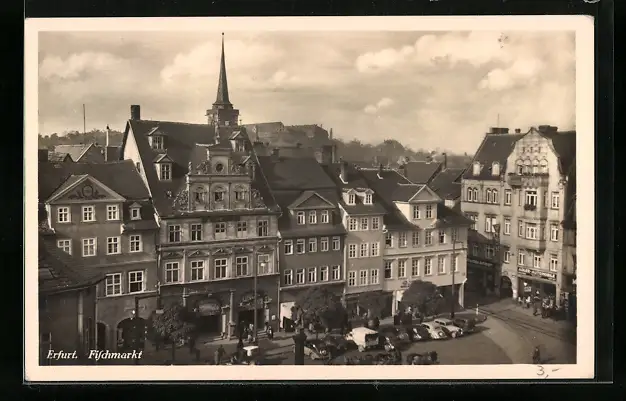
Task: Click the shop sign on right building
Action: [x=536, y=274]
